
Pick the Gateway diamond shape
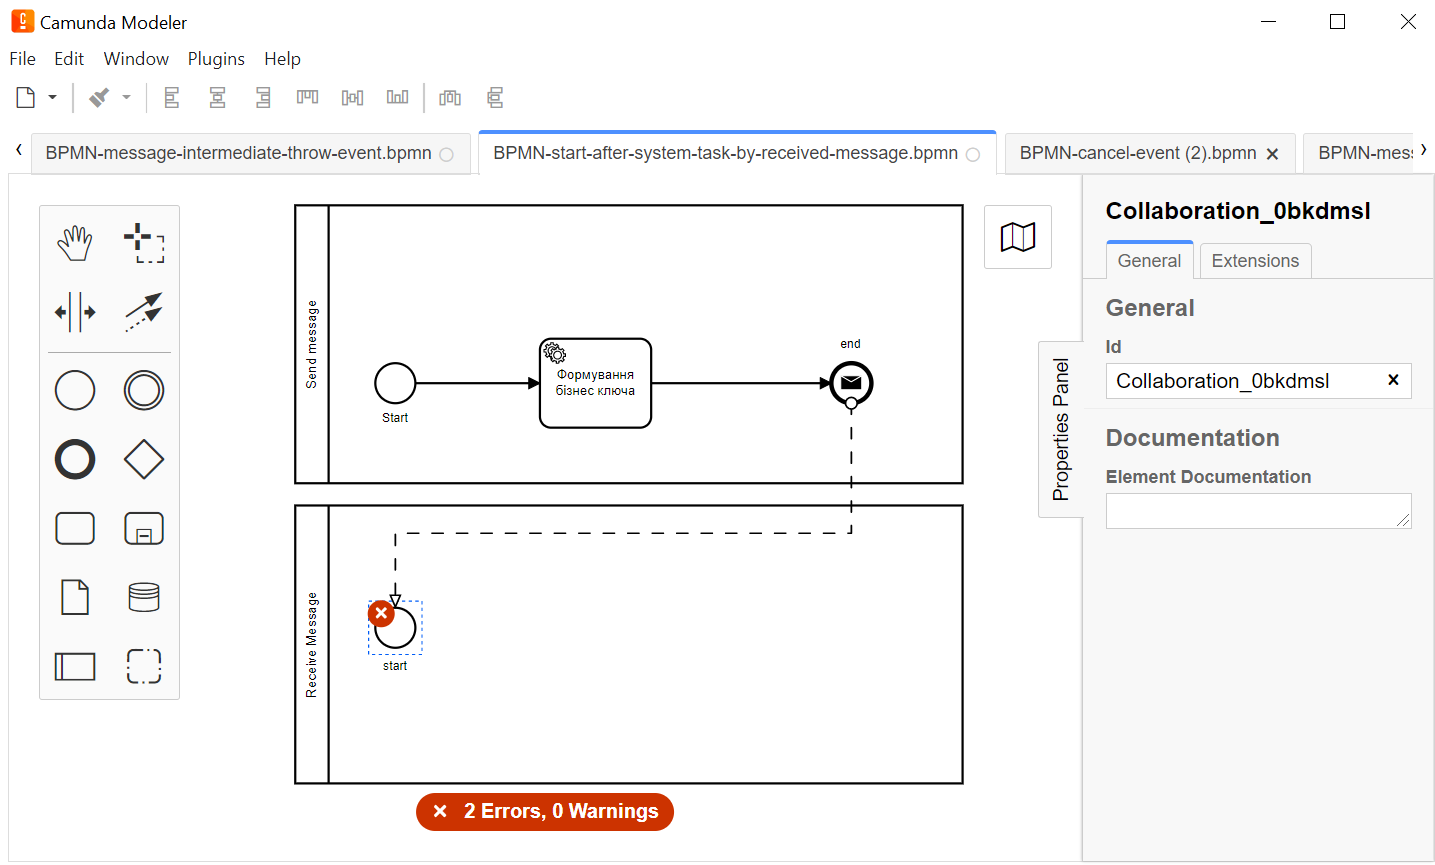[144, 460]
